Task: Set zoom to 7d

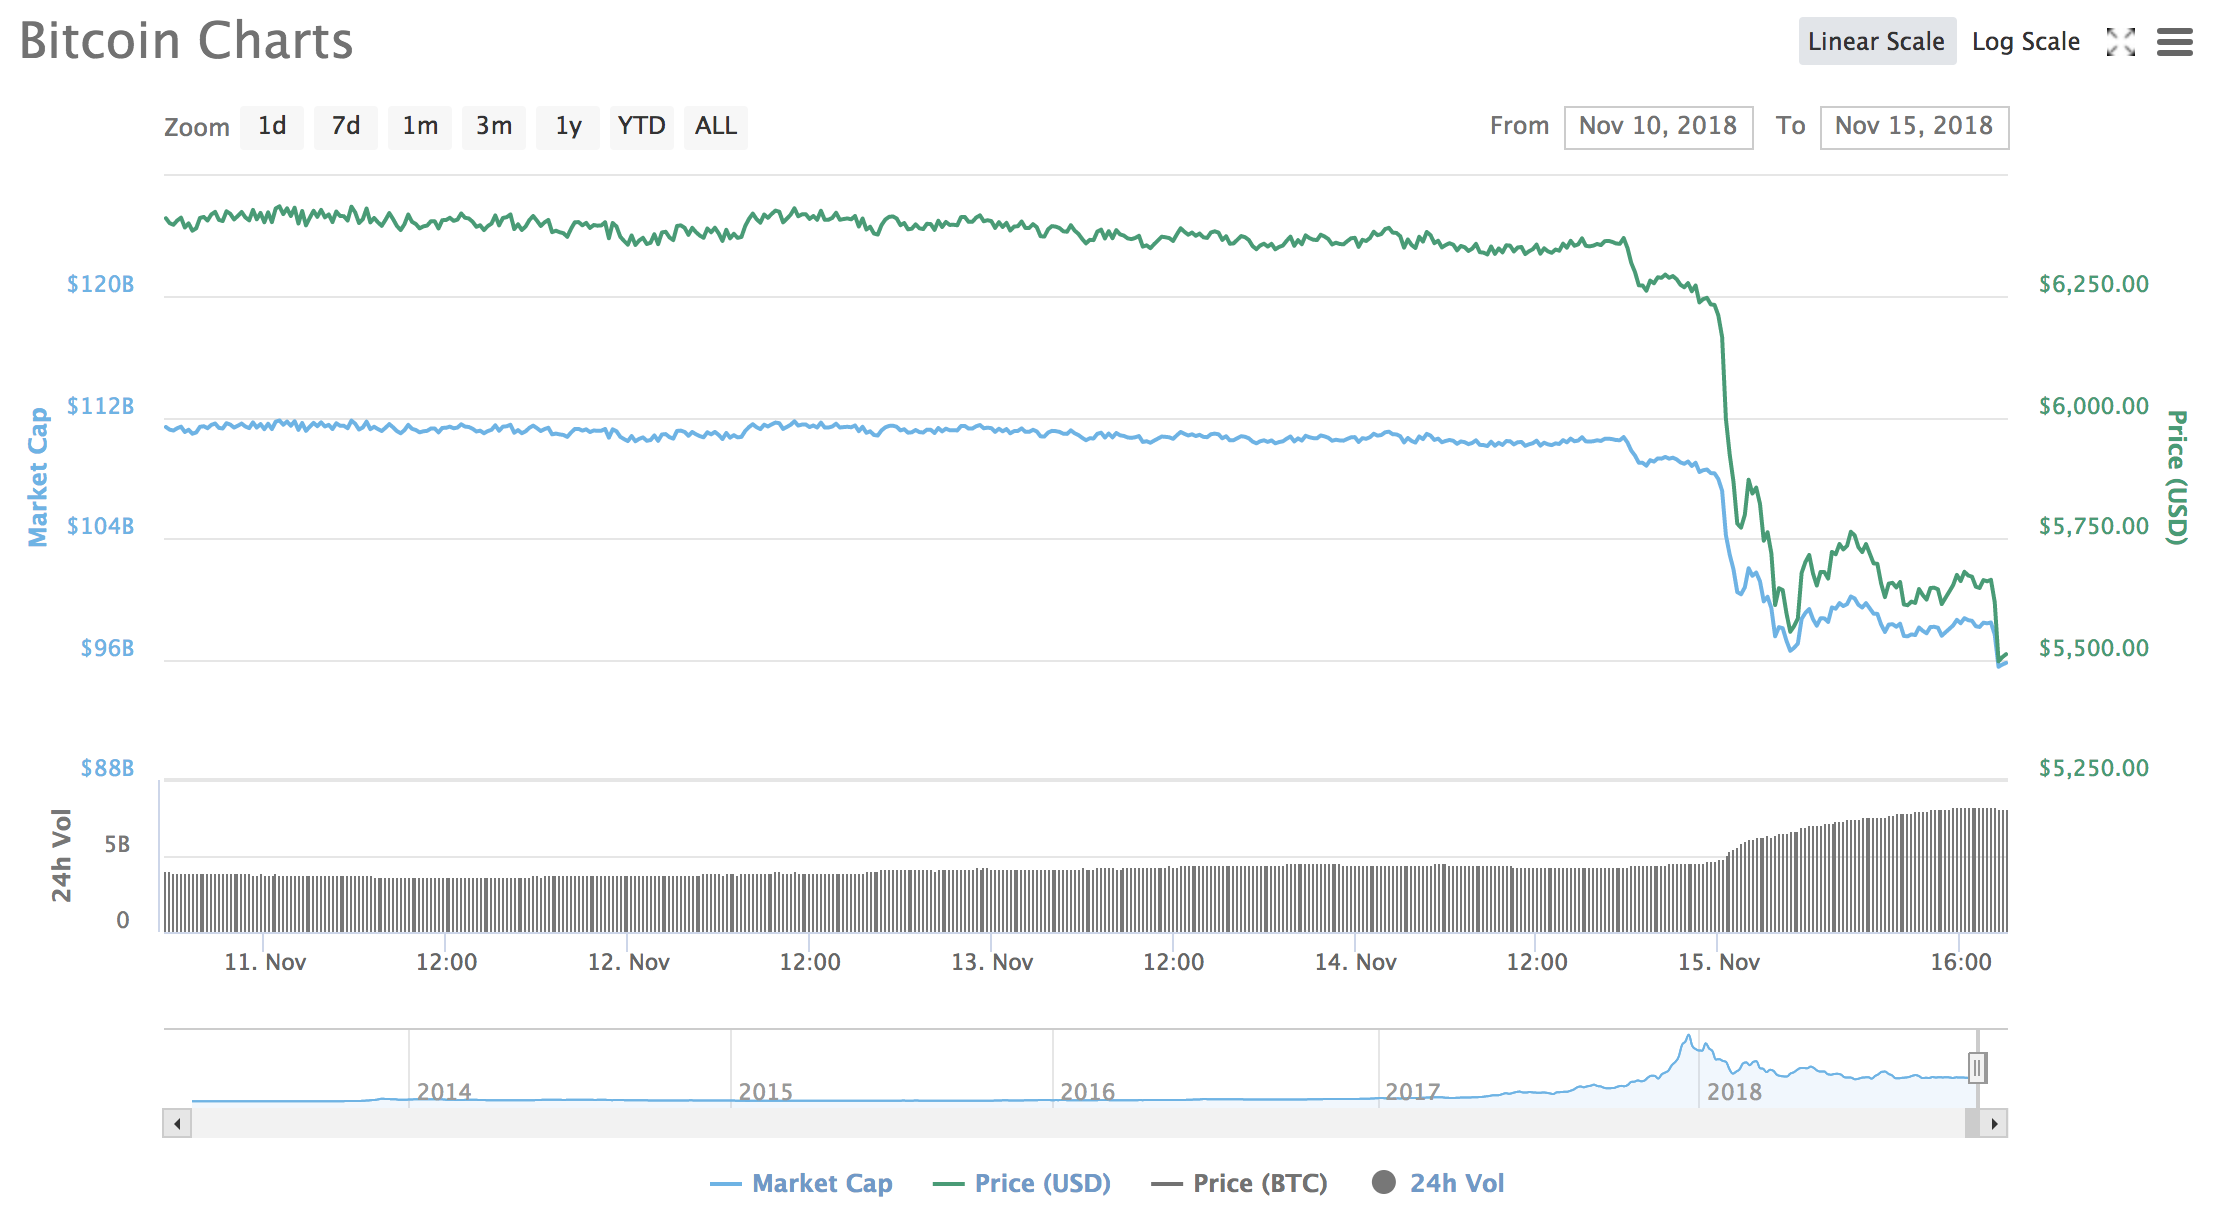Action: pos(346,126)
